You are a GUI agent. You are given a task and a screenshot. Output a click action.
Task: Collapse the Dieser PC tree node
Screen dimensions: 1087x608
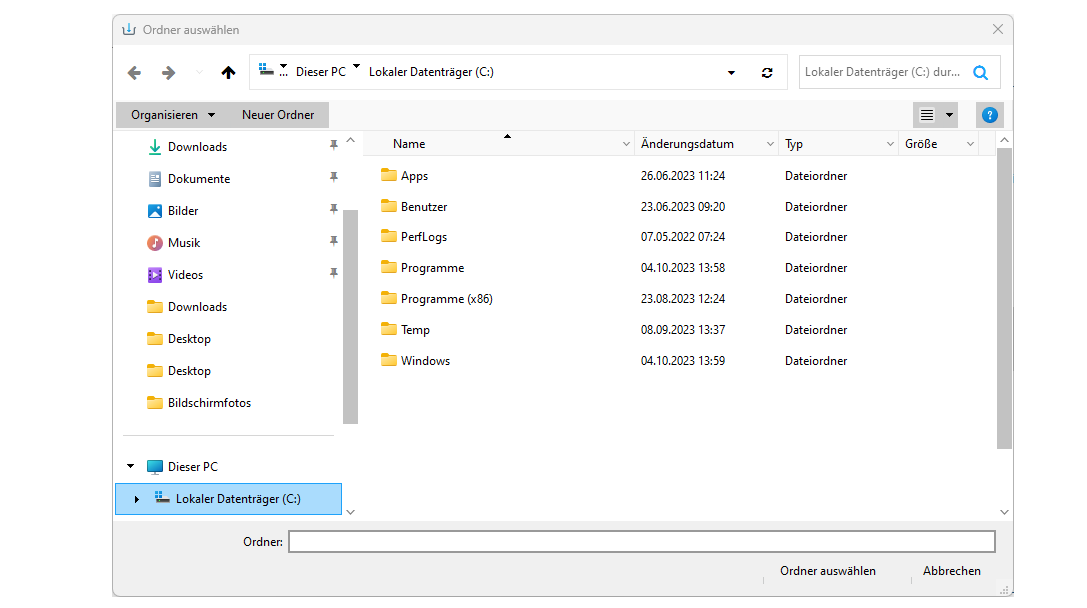pyautogui.click(x=130, y=467)
